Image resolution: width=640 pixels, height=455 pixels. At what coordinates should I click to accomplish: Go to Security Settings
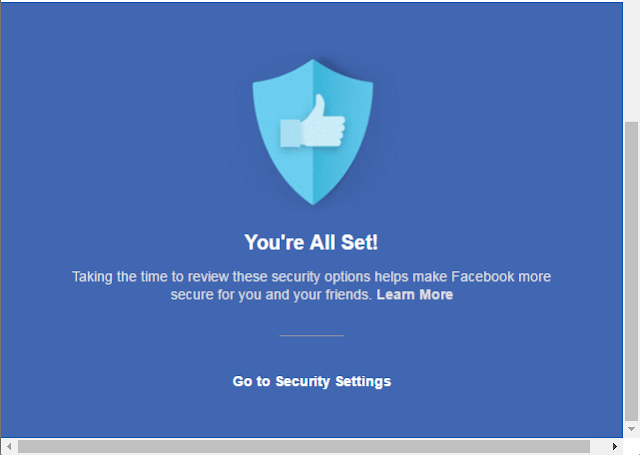click(x=312, y=381)
